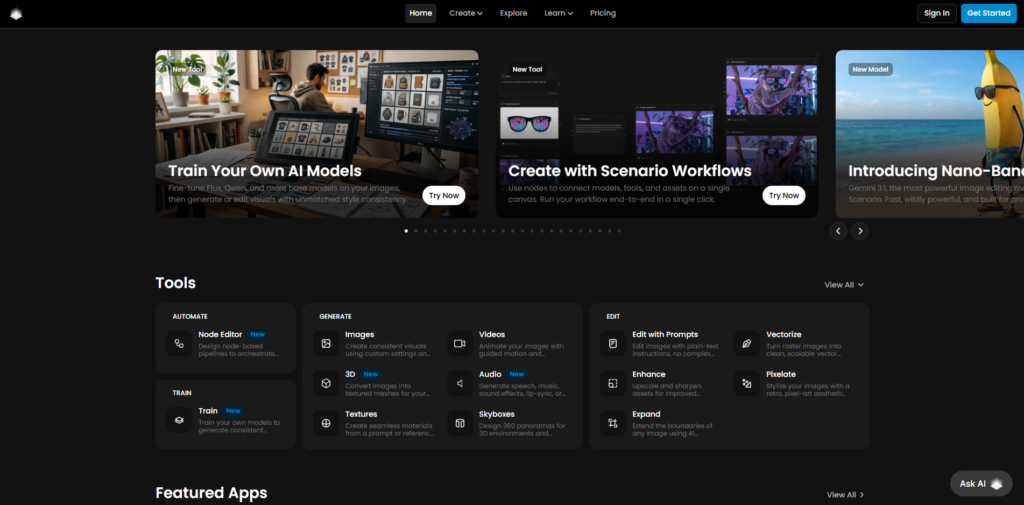Open the 3D mesh tool icon
The image size is (1024, 505).
326,383
